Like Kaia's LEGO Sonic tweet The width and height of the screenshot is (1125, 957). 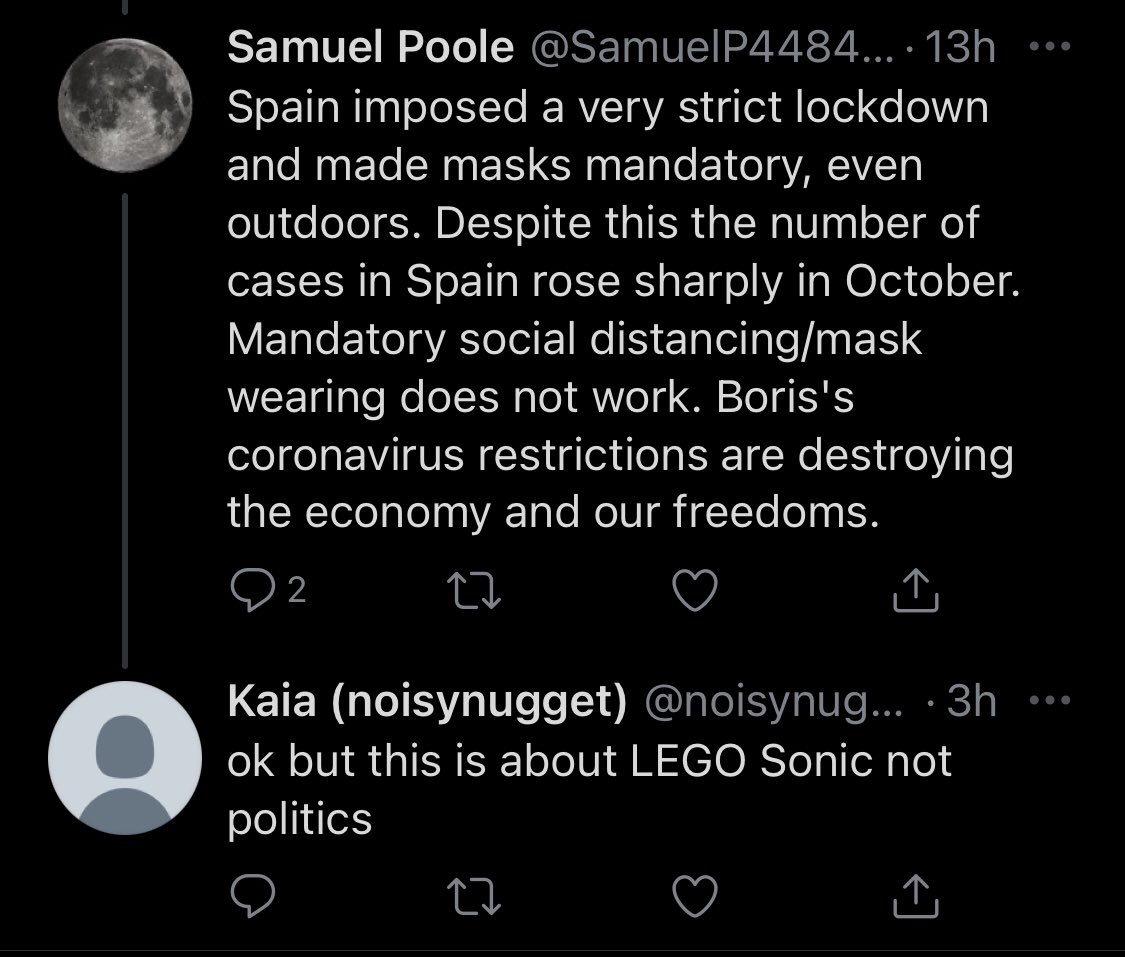pyautogui.click(x=695, y=896)
